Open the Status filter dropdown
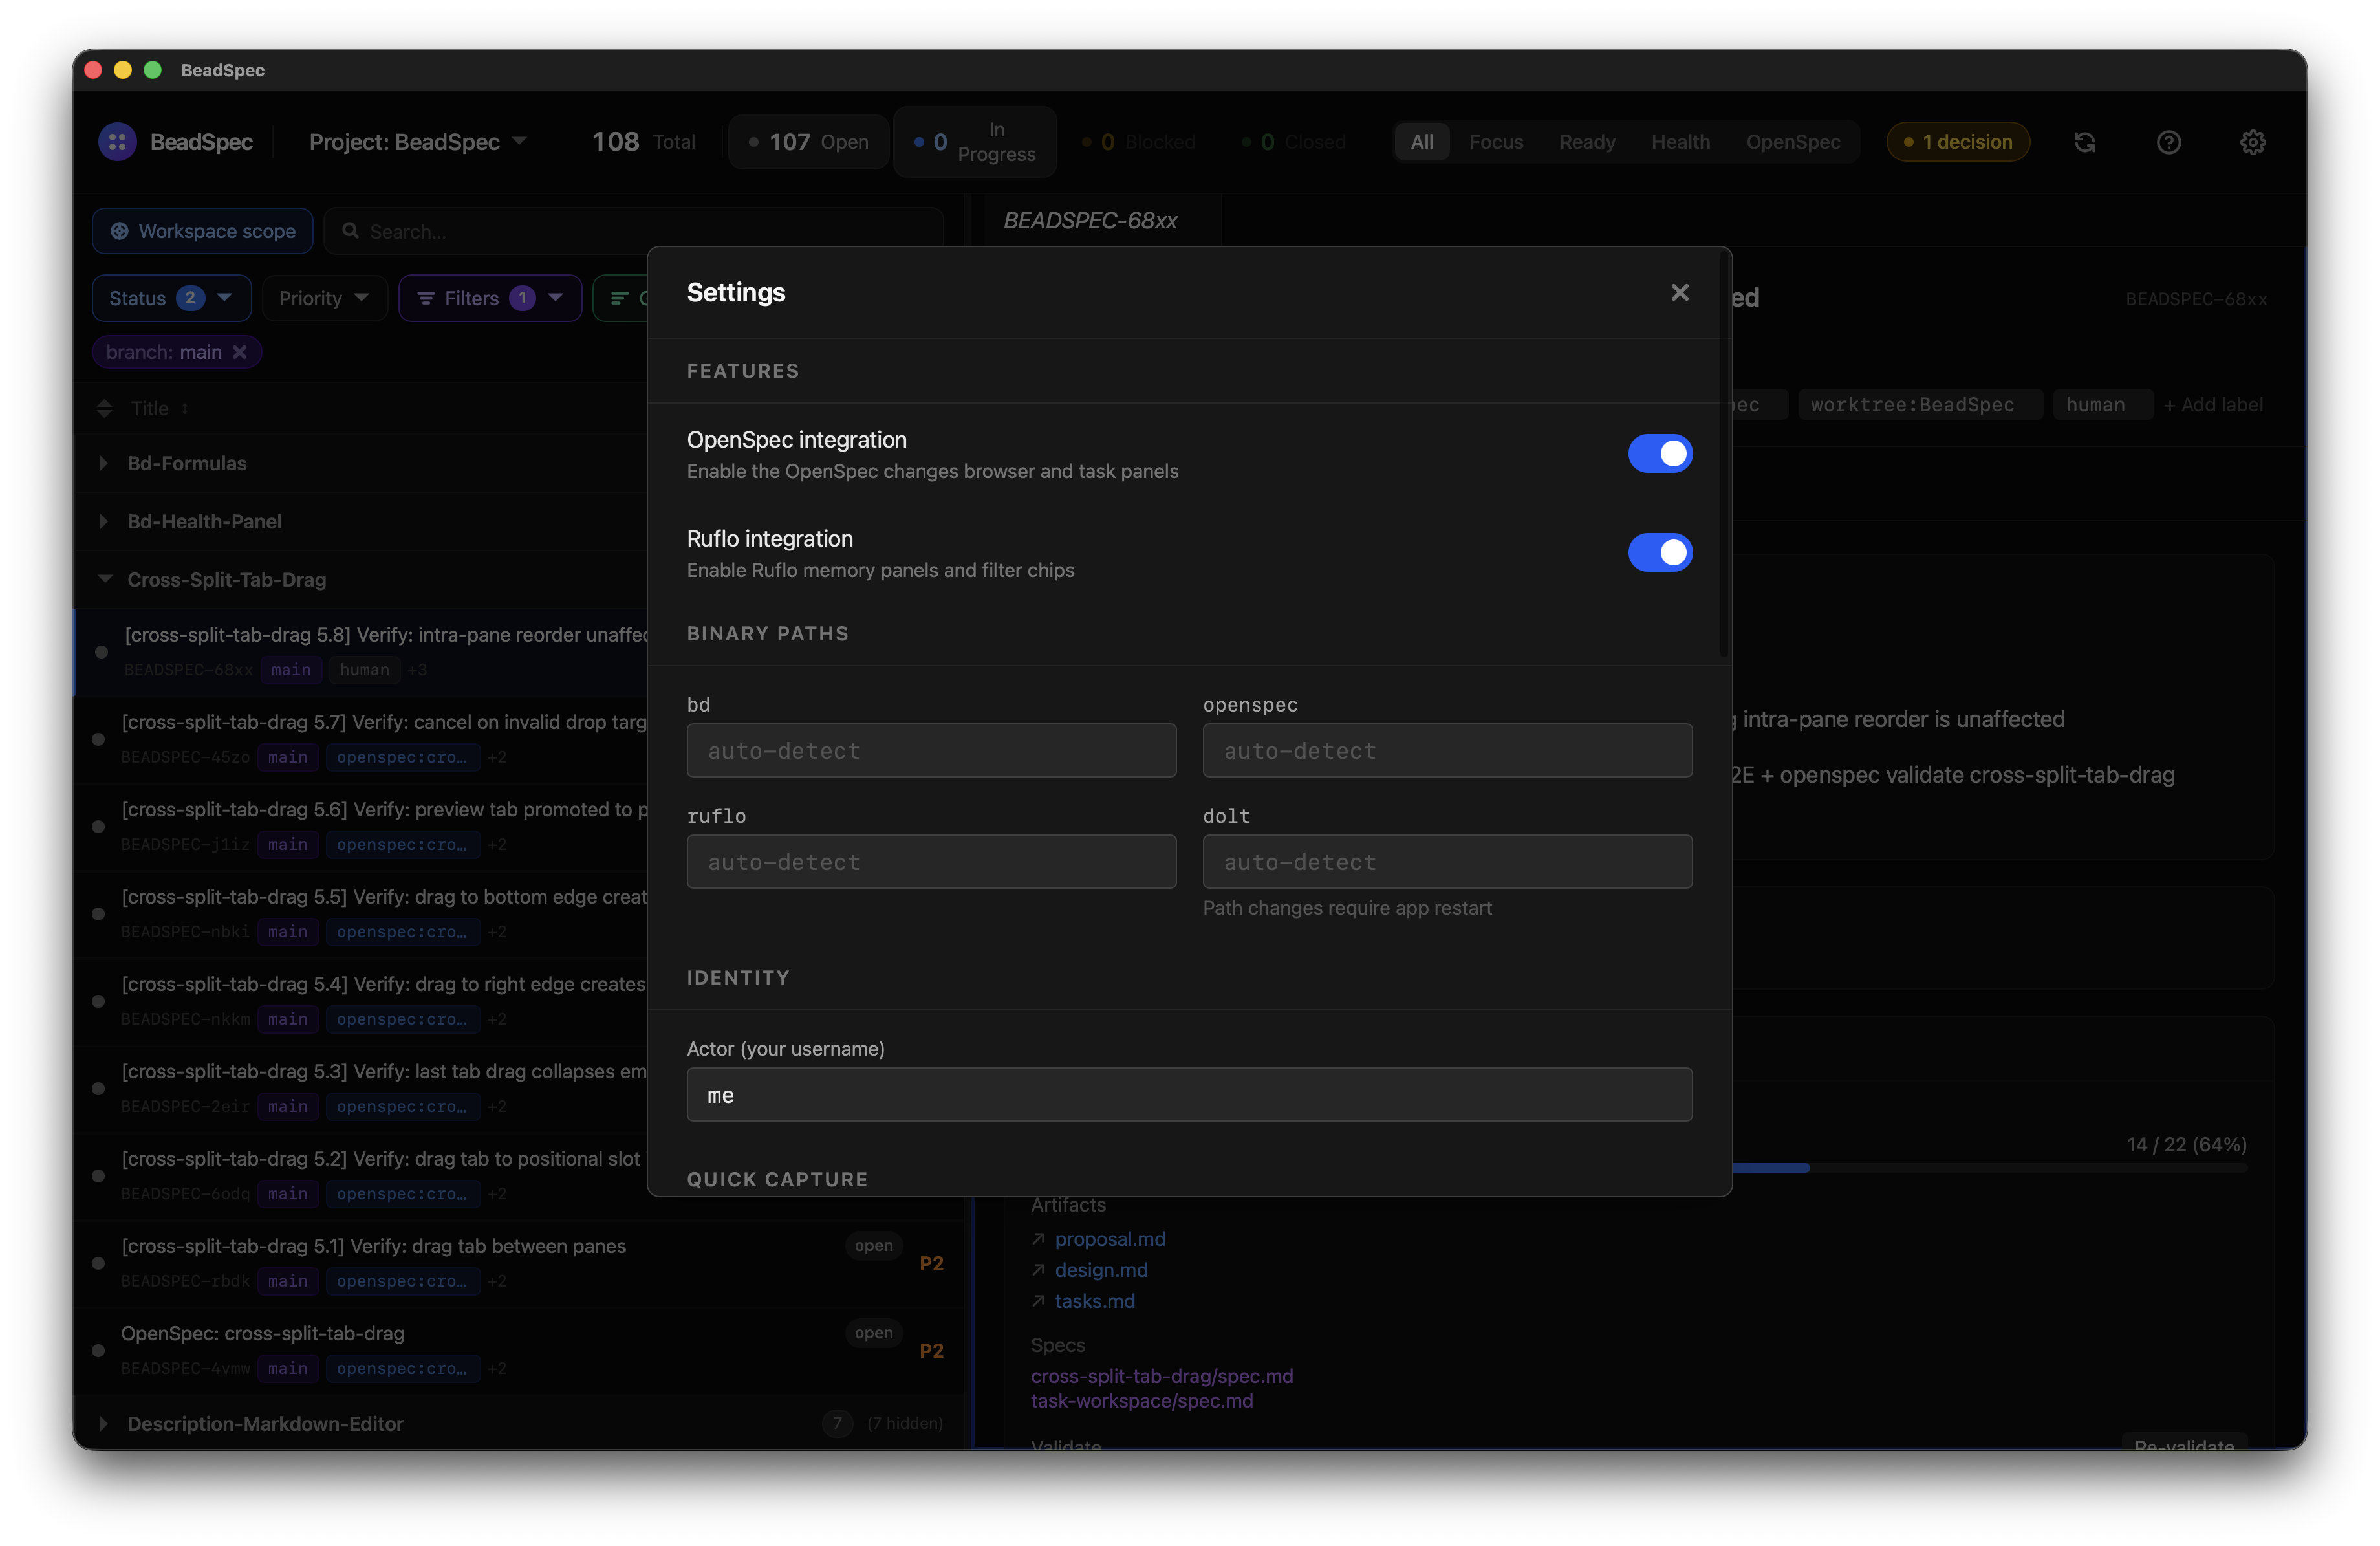 [171, 298]
